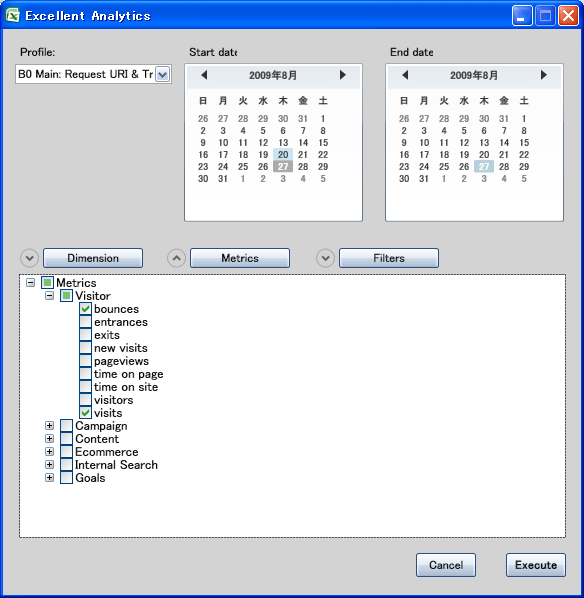Screen dimensions: 584x598
Task: Open the Filters section
Action: (x=389, y=258)
